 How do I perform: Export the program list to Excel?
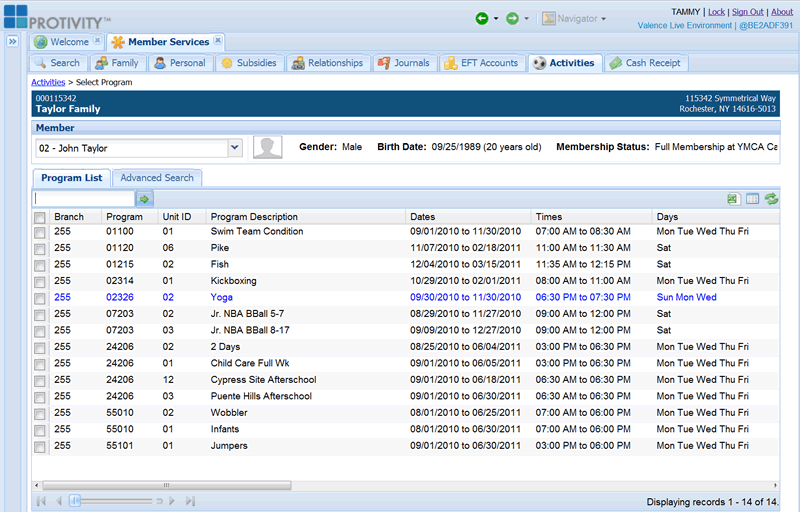(733, 199)
